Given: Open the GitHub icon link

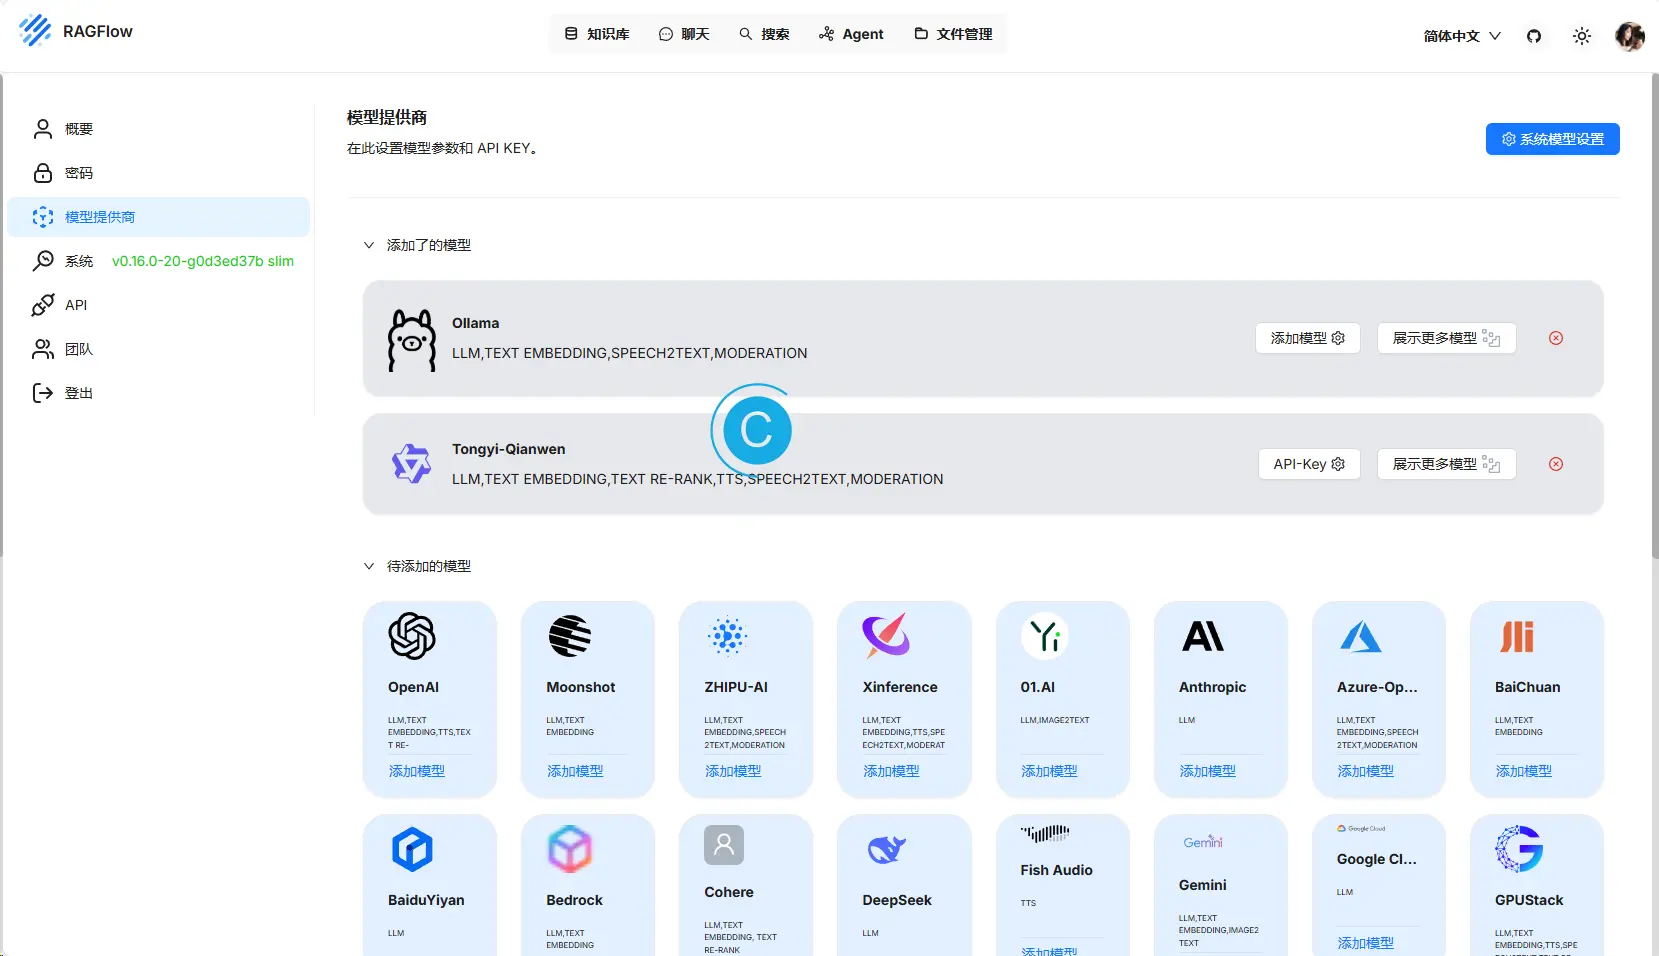Looking at the screenshot, I should (x=1534, y=36).
